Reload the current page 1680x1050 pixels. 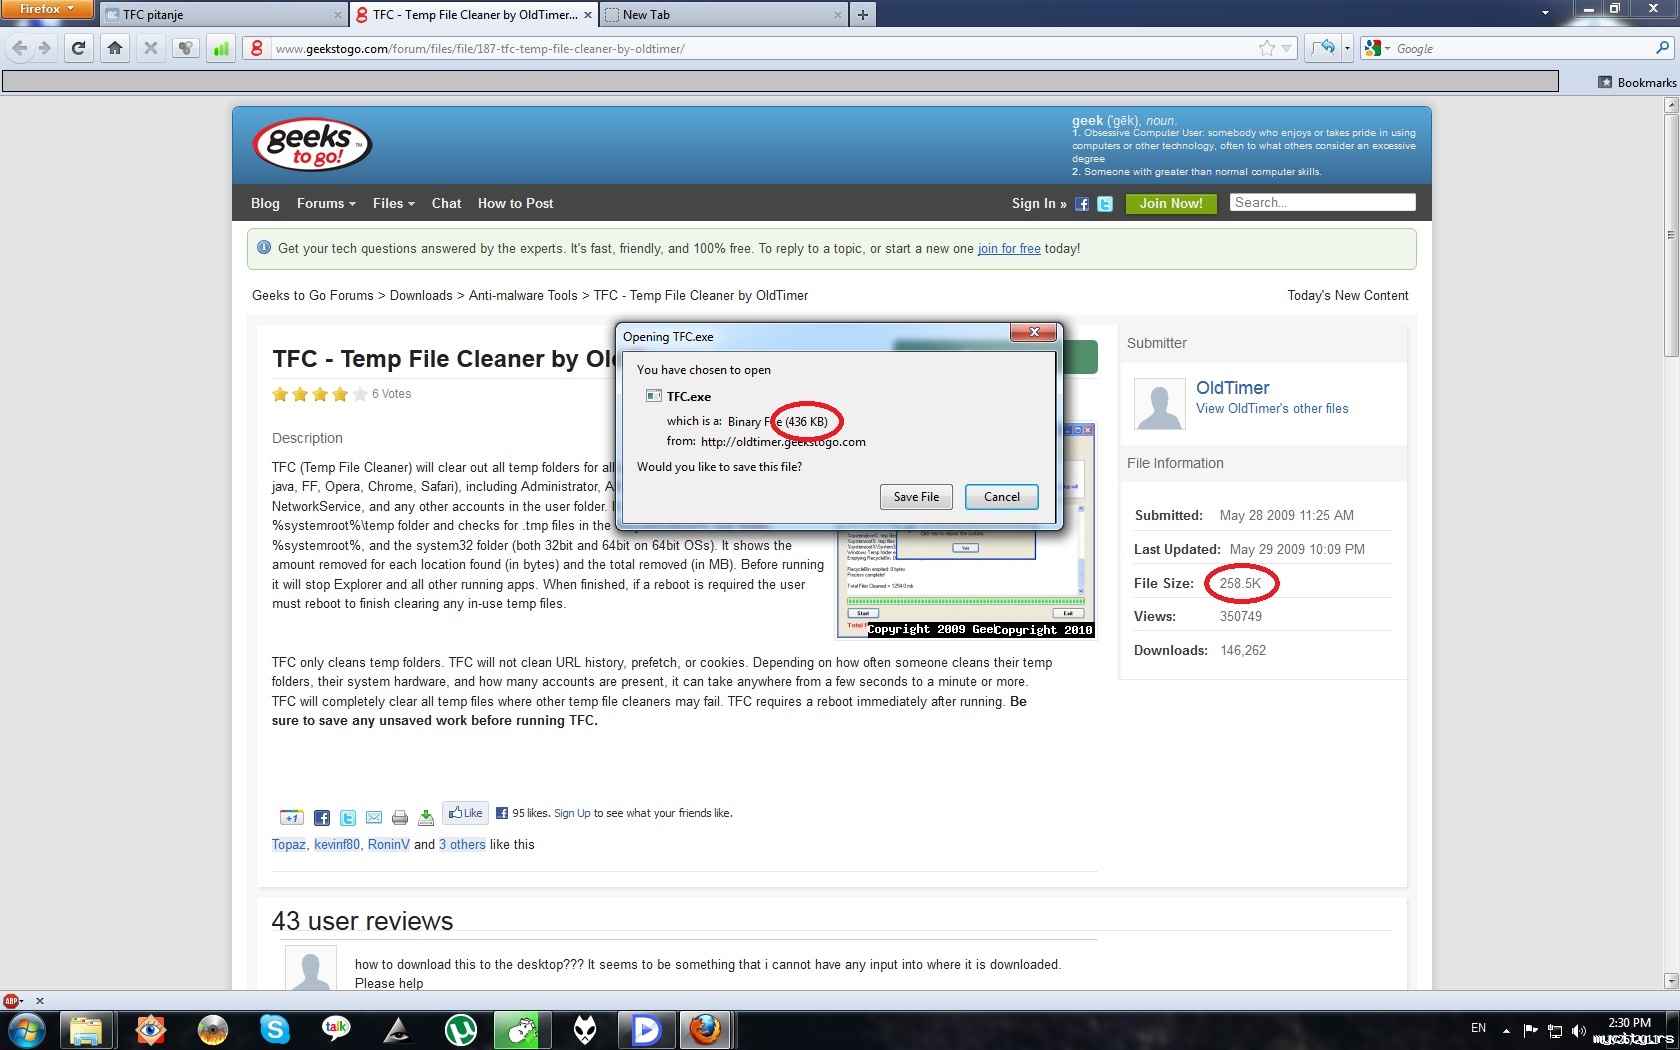pyautogui.click(x=79, y=48)
